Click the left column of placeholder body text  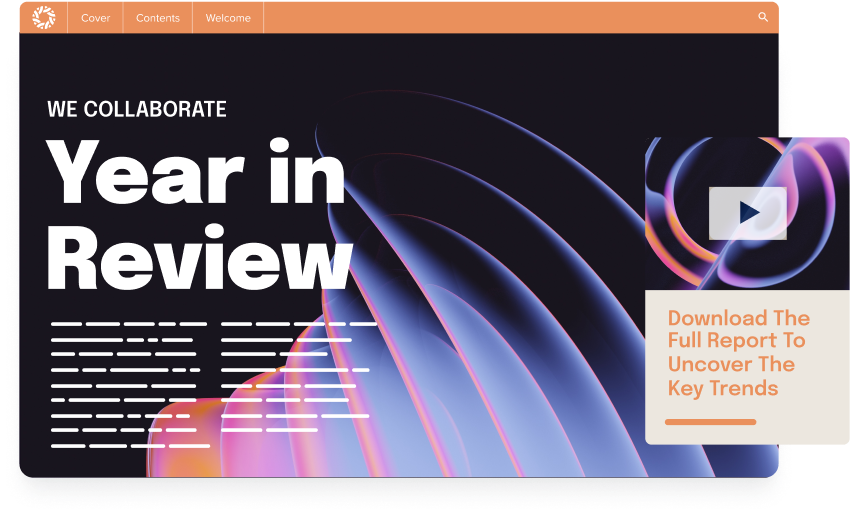click(x=129, y=384)
